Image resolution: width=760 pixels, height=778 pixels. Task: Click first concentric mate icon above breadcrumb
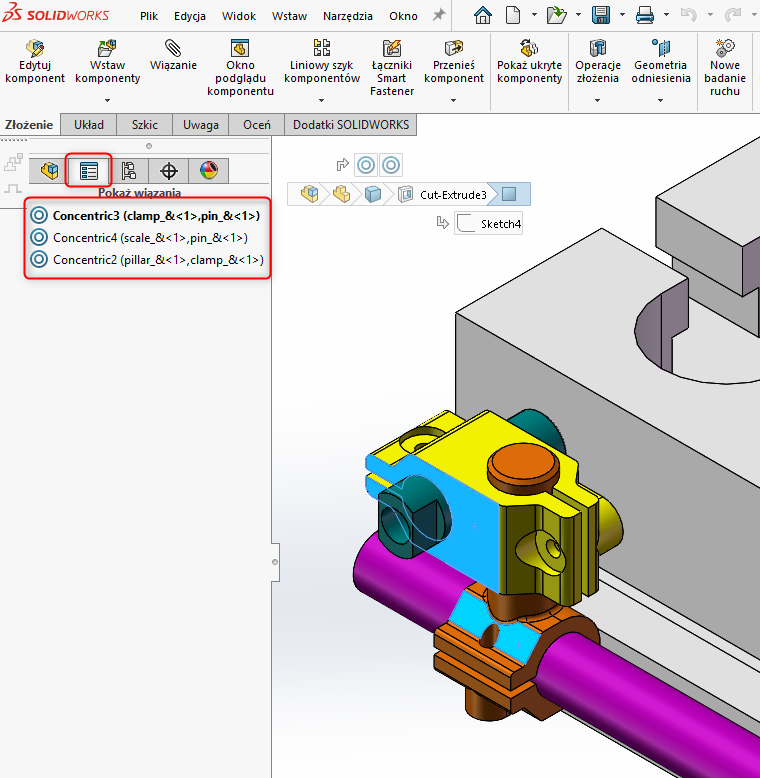click(x=366, y=165)
